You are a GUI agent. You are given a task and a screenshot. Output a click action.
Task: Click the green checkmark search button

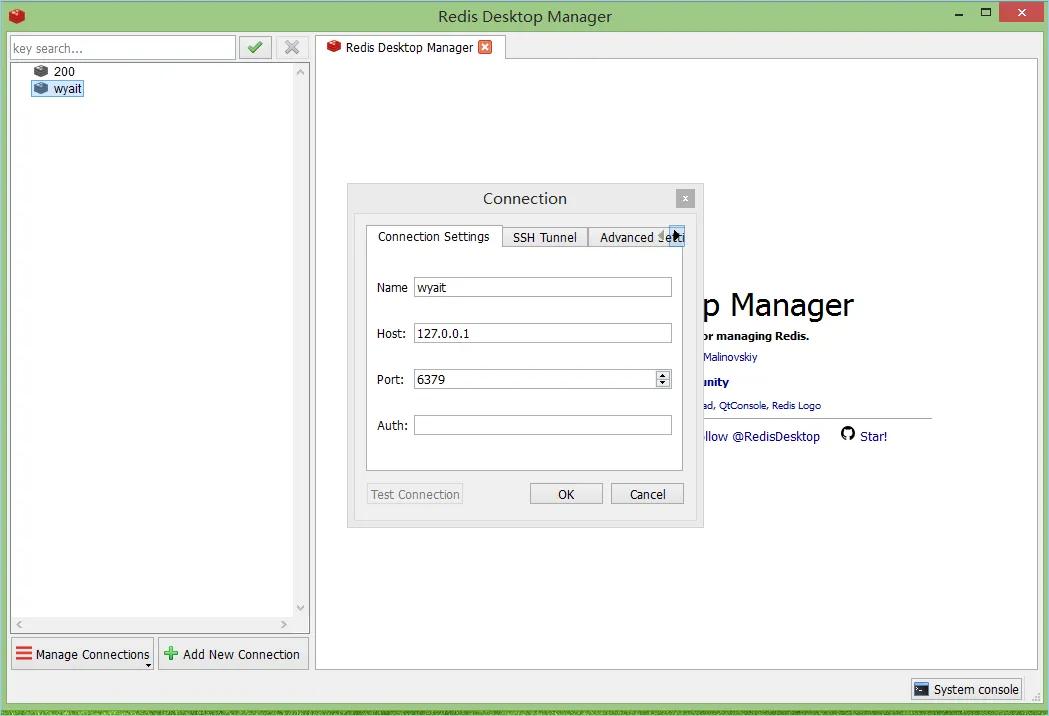point(255,48)
